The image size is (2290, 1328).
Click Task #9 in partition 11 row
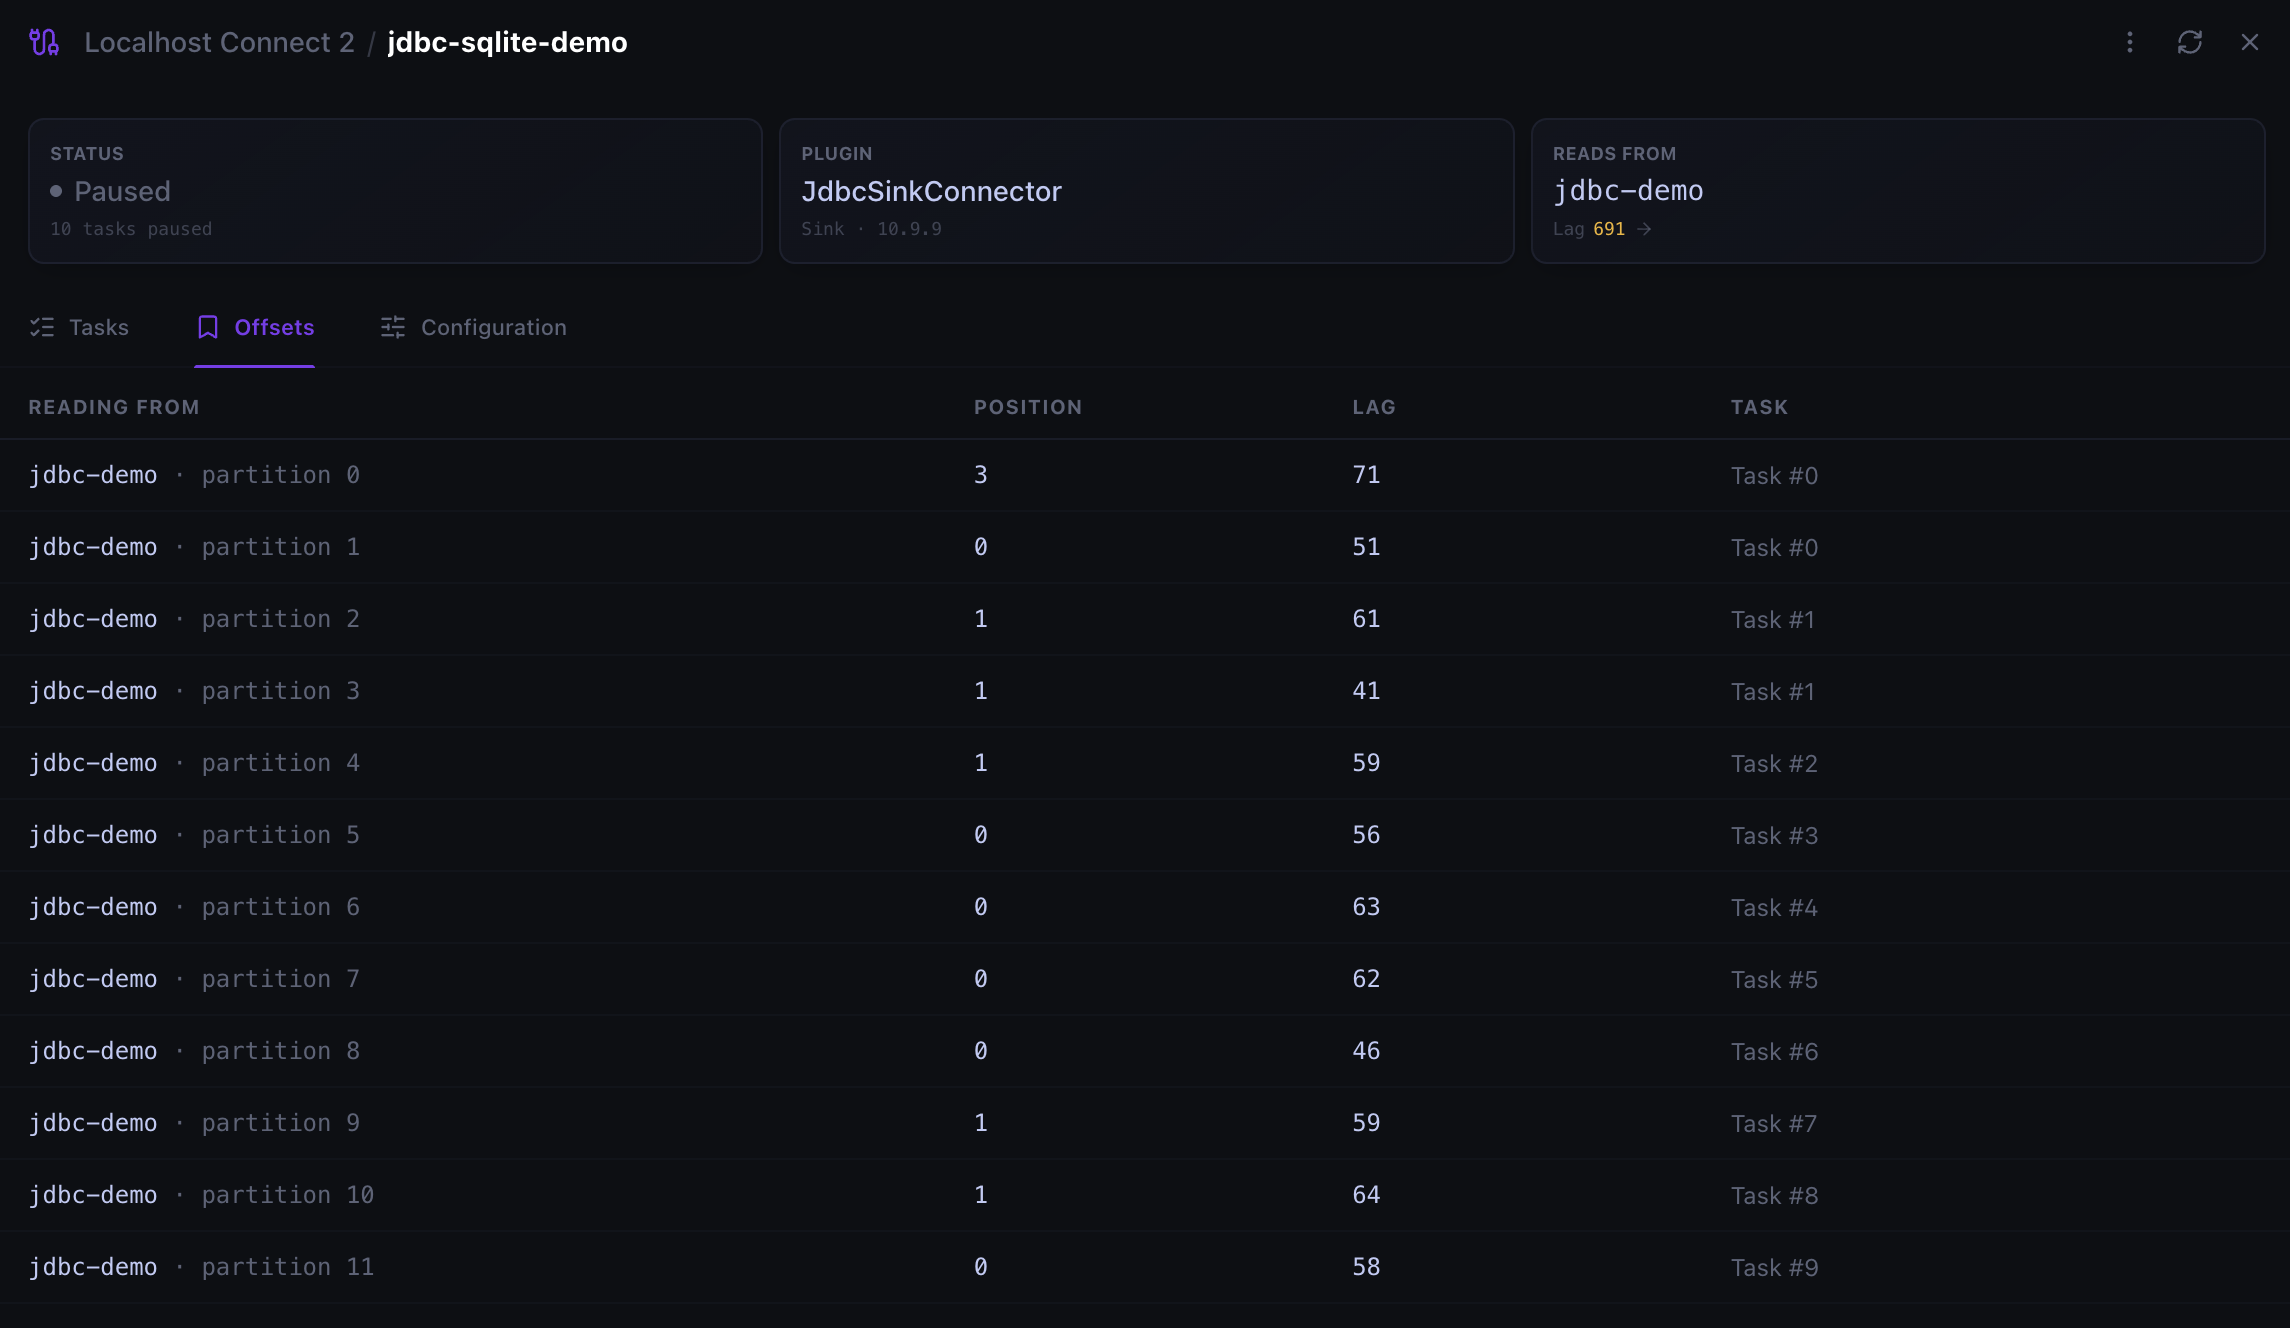click(x=1774, y=1268)
